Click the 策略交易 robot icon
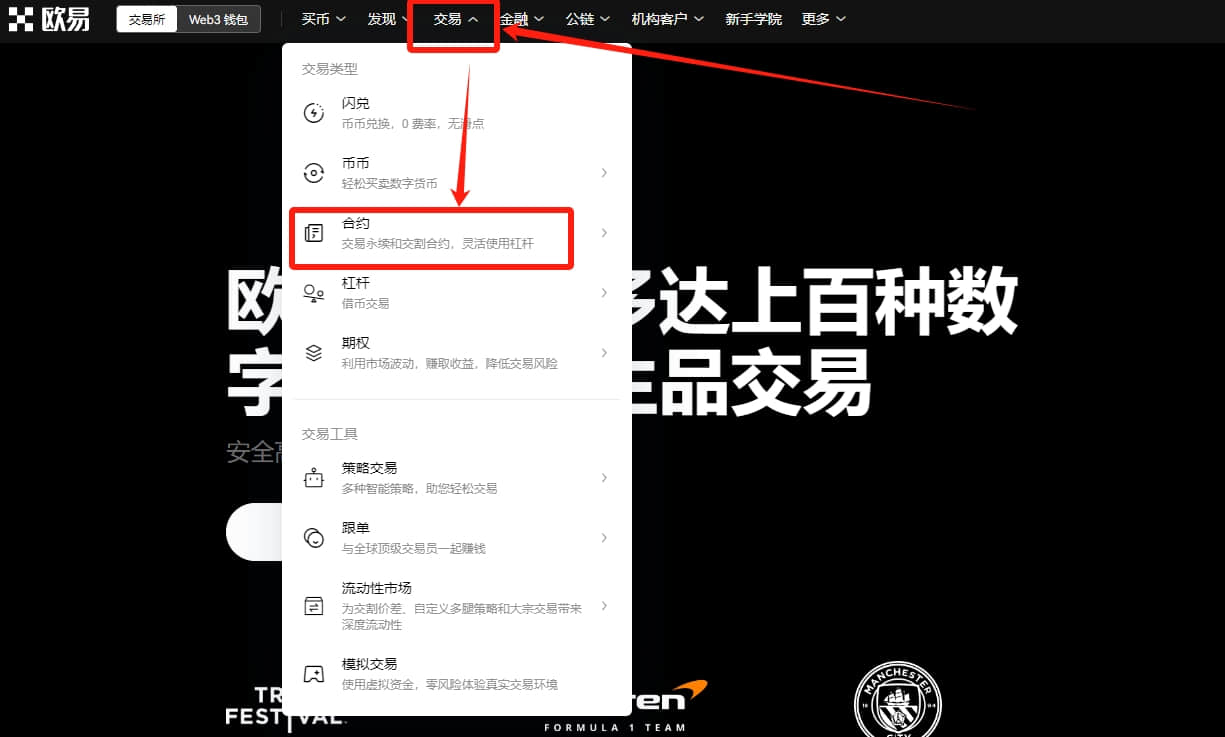Screen dimensions: 1225x737 click(314, 478)
